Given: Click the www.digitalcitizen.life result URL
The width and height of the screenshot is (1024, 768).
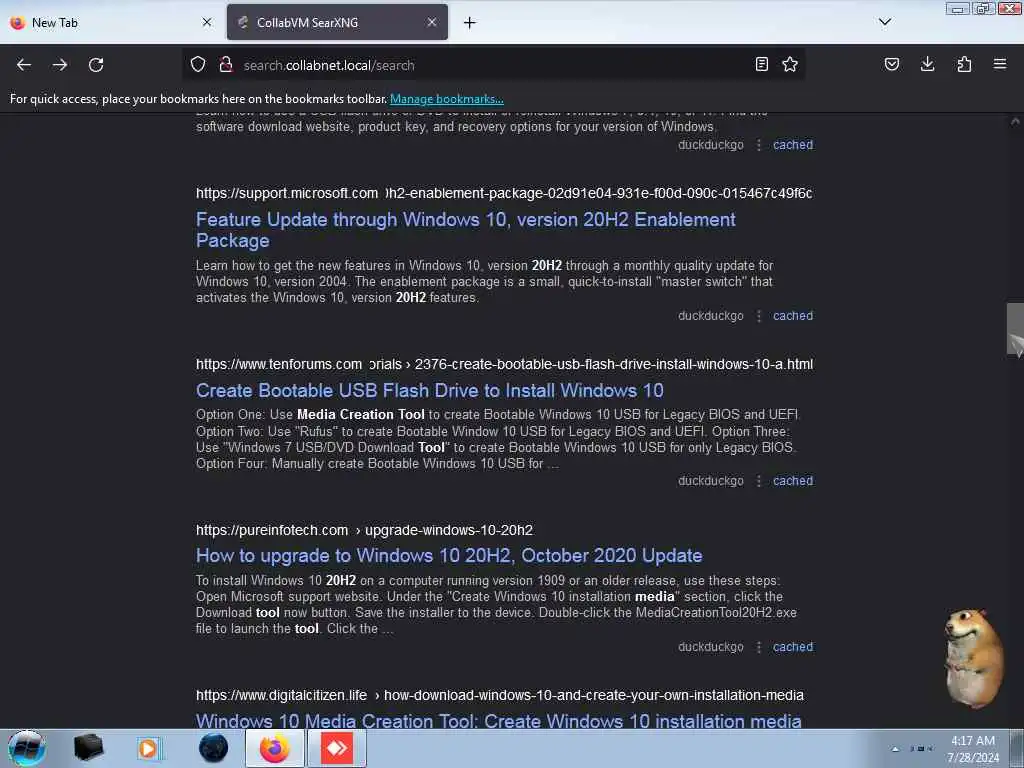Looking at the screenshot, I should point(500,696).
